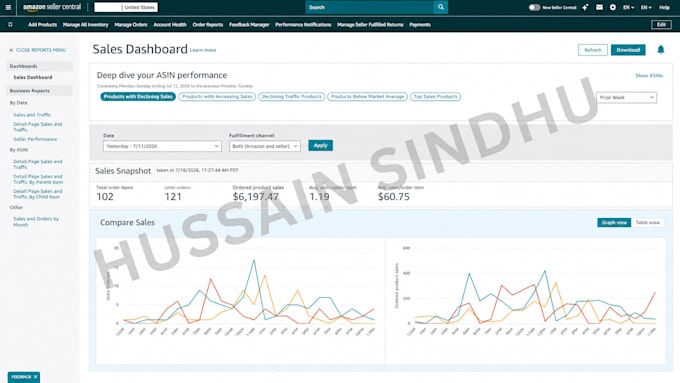The width and height of the screenshot is (680, 383).
Task: Open Manage Seller Fulfilled Returns
Action: (x=370, y=25)
